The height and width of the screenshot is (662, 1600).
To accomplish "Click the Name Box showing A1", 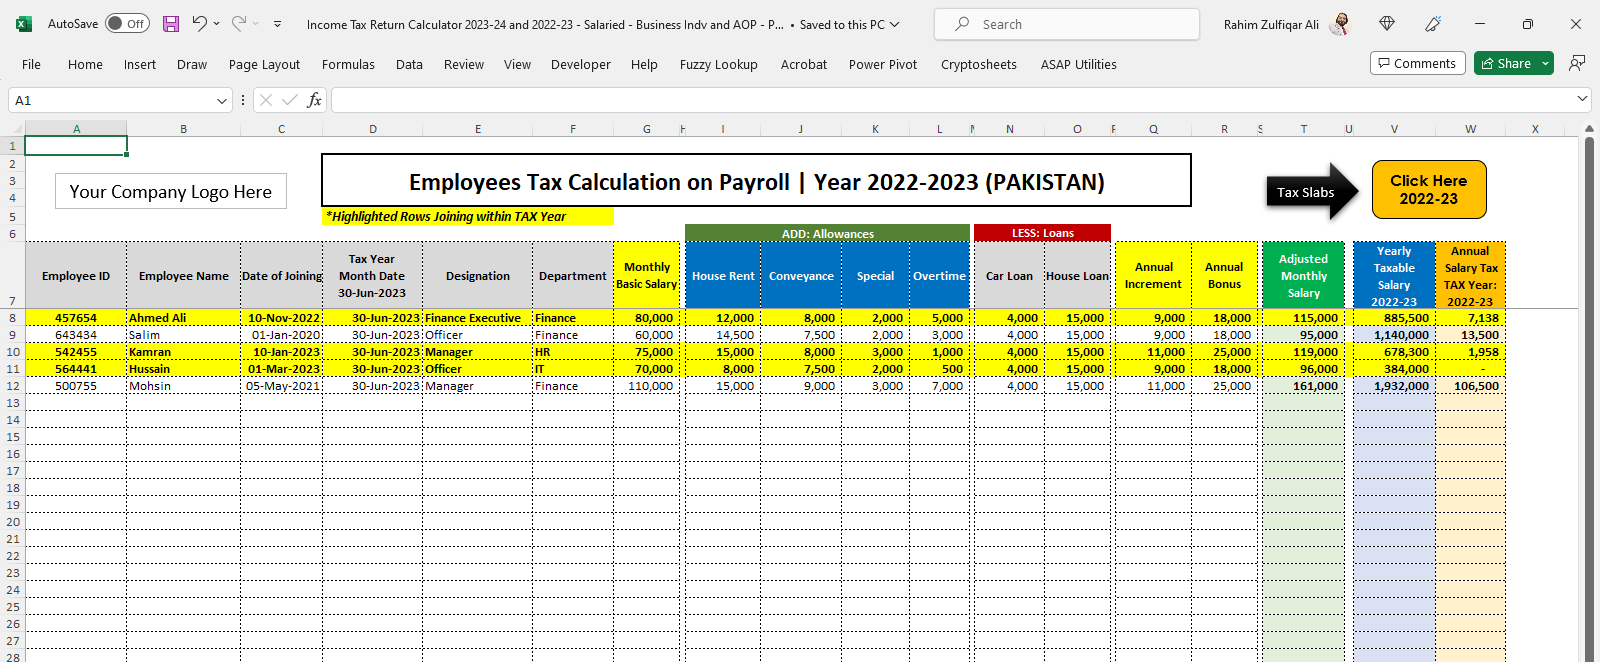I will (x=110, y=100).
